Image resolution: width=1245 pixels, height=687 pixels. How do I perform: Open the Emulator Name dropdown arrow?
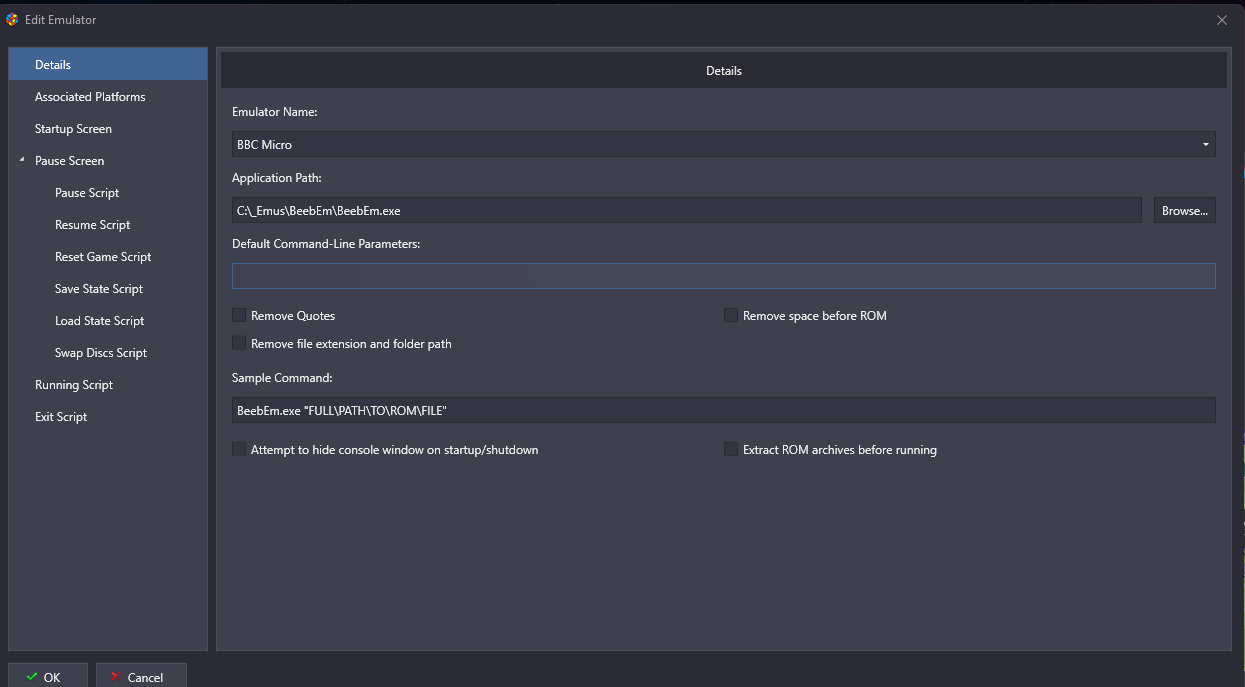coord(1206,145)
